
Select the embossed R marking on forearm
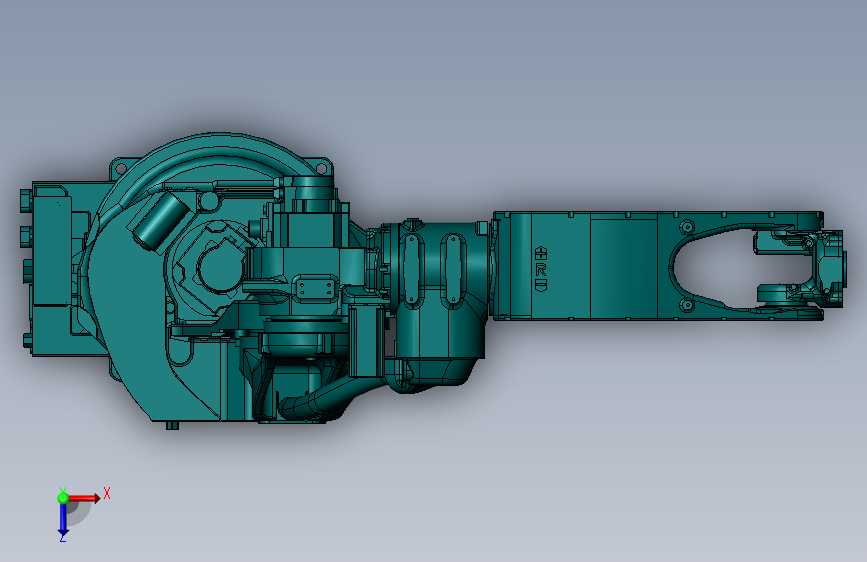click(541, 270)
